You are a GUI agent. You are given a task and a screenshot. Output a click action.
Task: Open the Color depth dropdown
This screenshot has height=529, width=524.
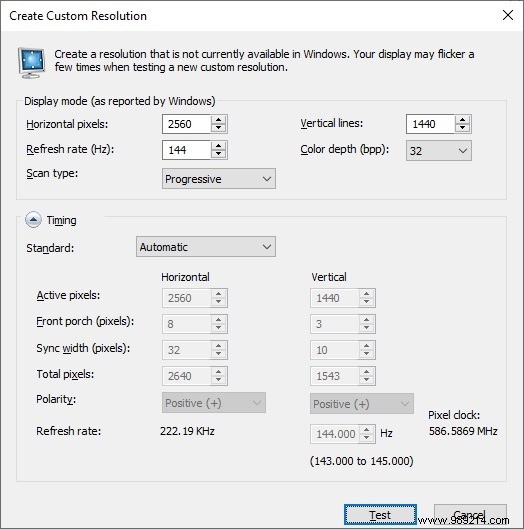(x=439, y=150)
